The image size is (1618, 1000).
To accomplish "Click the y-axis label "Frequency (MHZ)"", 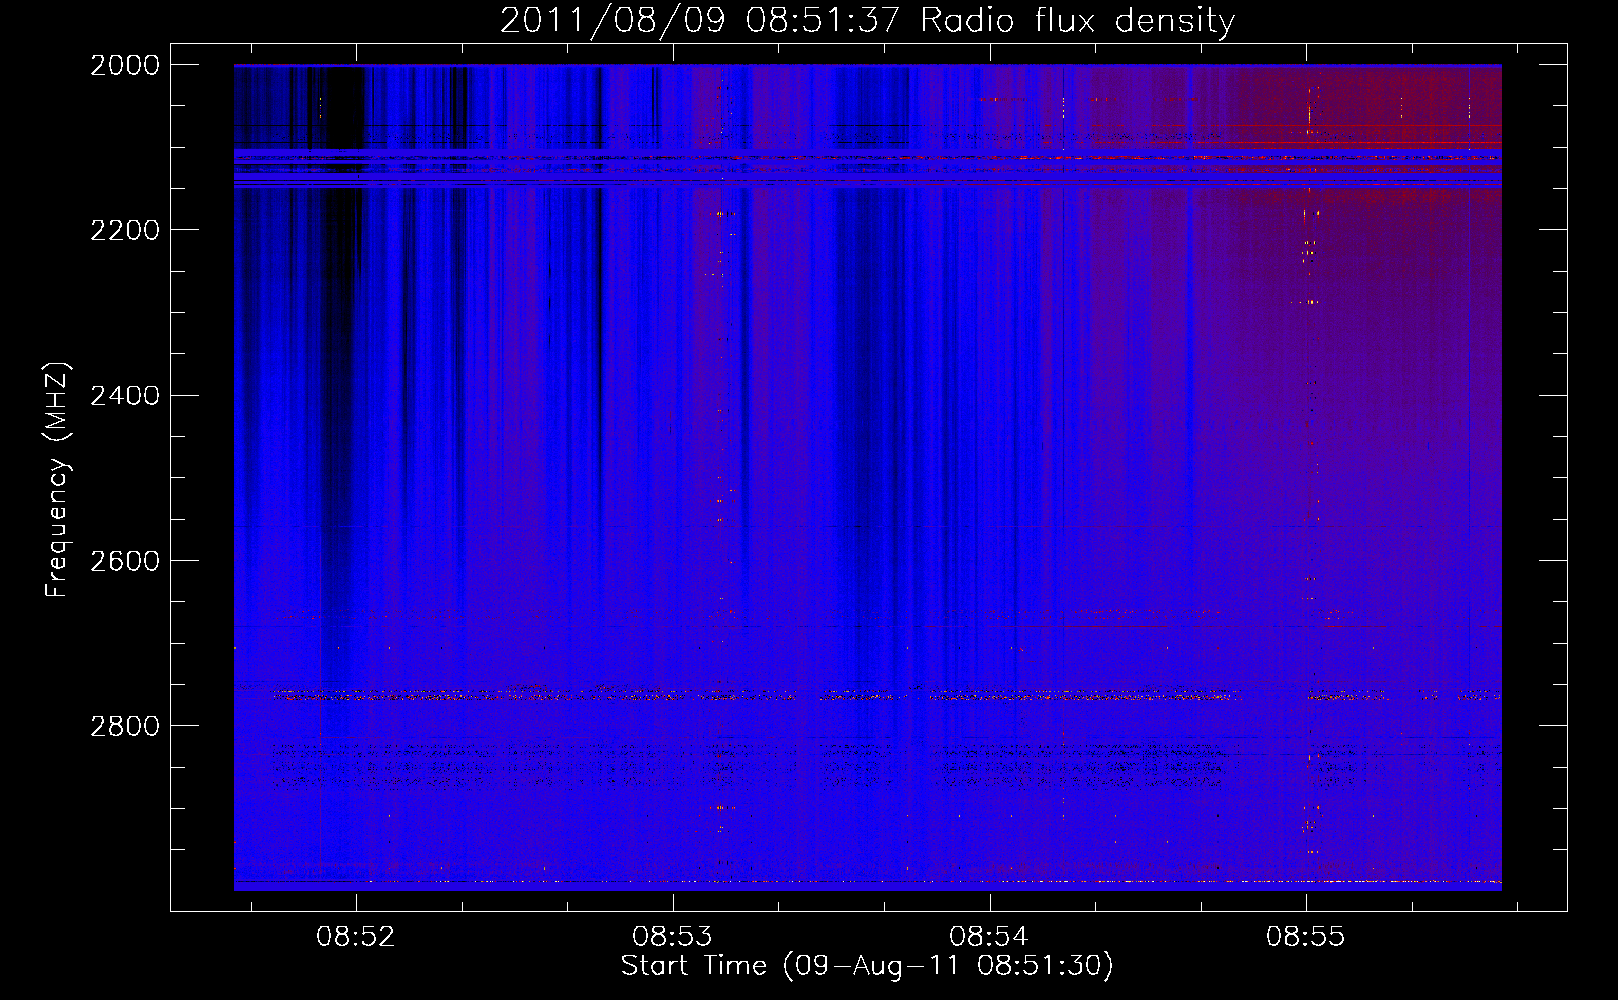I will pyautogui.click(x=57, y=480).
